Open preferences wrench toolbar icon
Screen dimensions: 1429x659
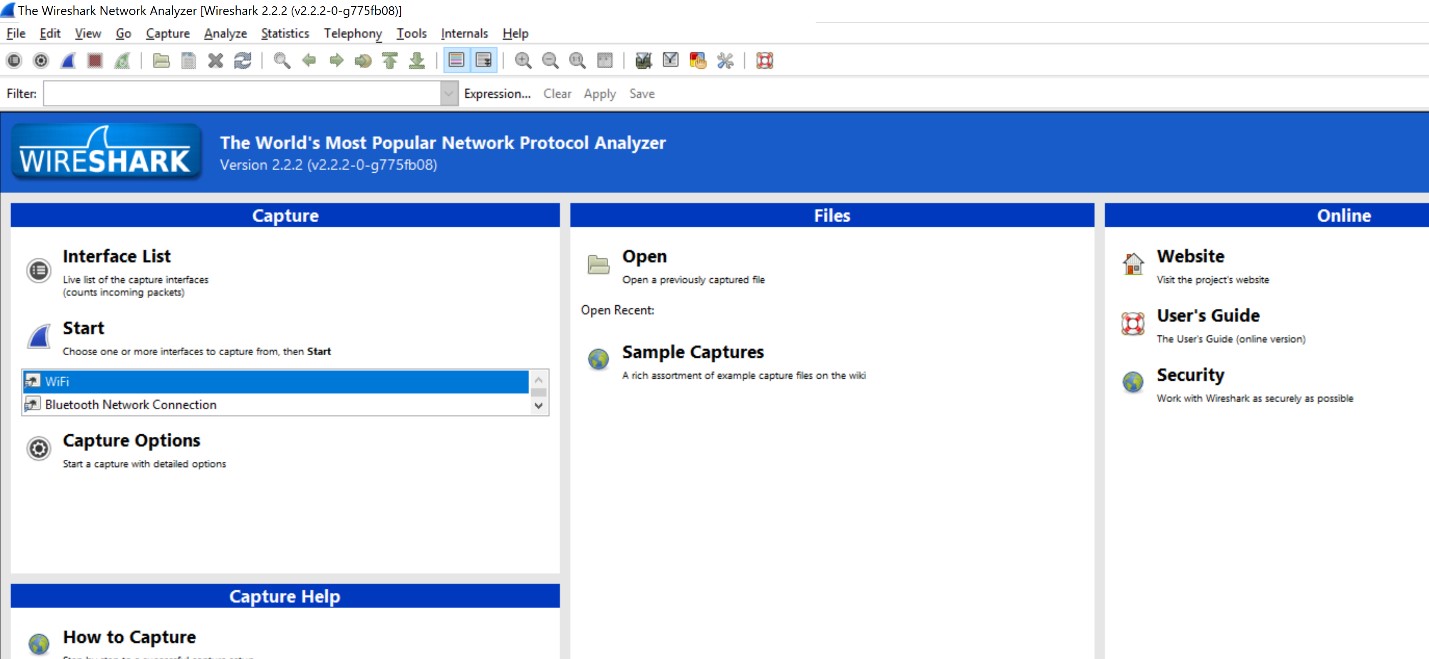[x=725, y=61]
